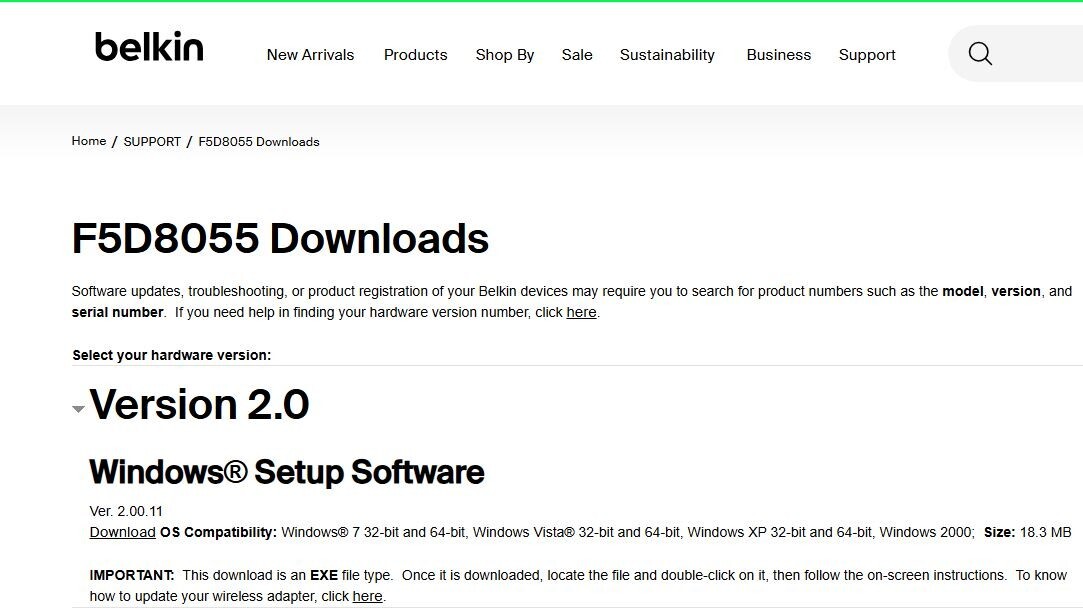This screenshot has height=612, width=1083.
Task: Click the F5D8055 Downloads page title
Action: point(280,238)
